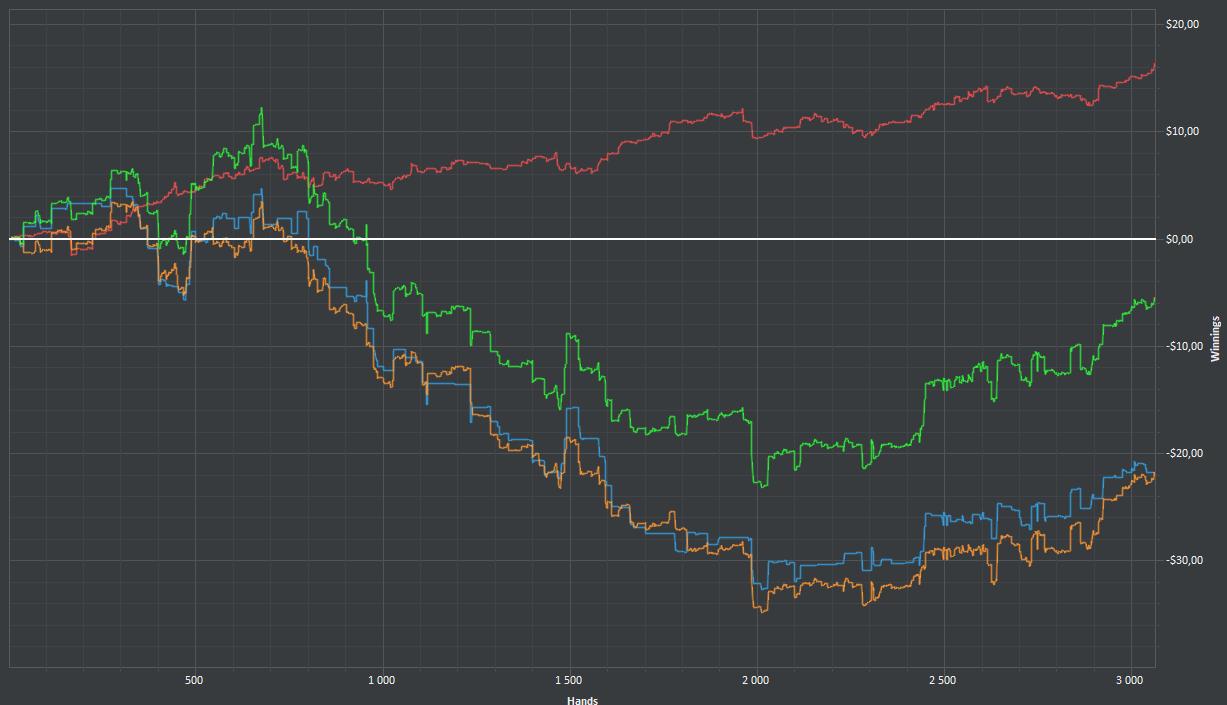Click the 1 000 hands tick label
Image resolution: width=1227 pixels, height=705 pixels.
click(x=381, y=680)
